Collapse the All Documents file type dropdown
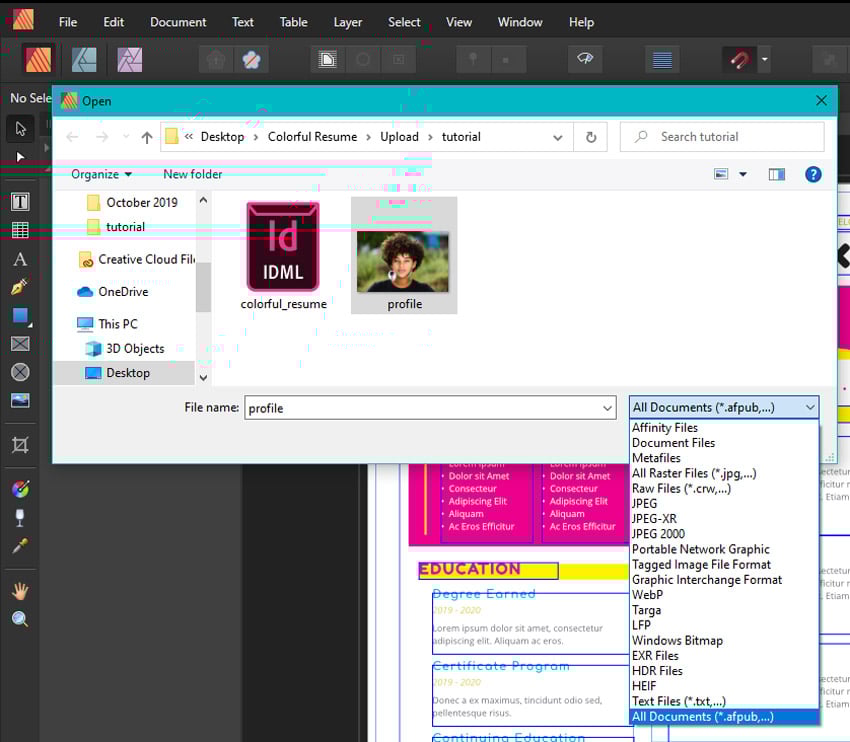The height and width of the screenshot is (742, 850). [809, 407]
